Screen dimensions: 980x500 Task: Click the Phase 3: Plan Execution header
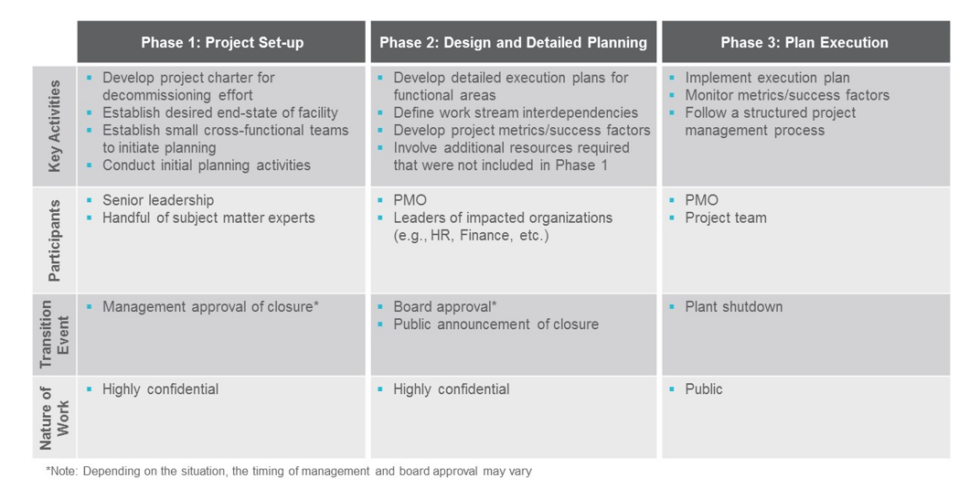point(804,43)
